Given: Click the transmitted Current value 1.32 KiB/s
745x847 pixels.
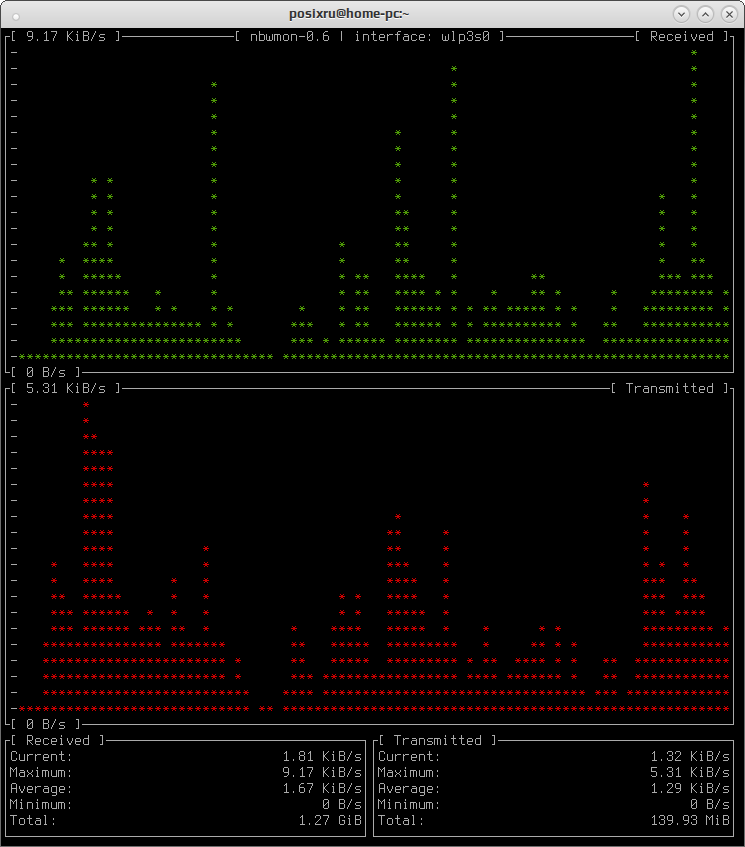Looking at the screenshot, I should [x=690, y=756].
